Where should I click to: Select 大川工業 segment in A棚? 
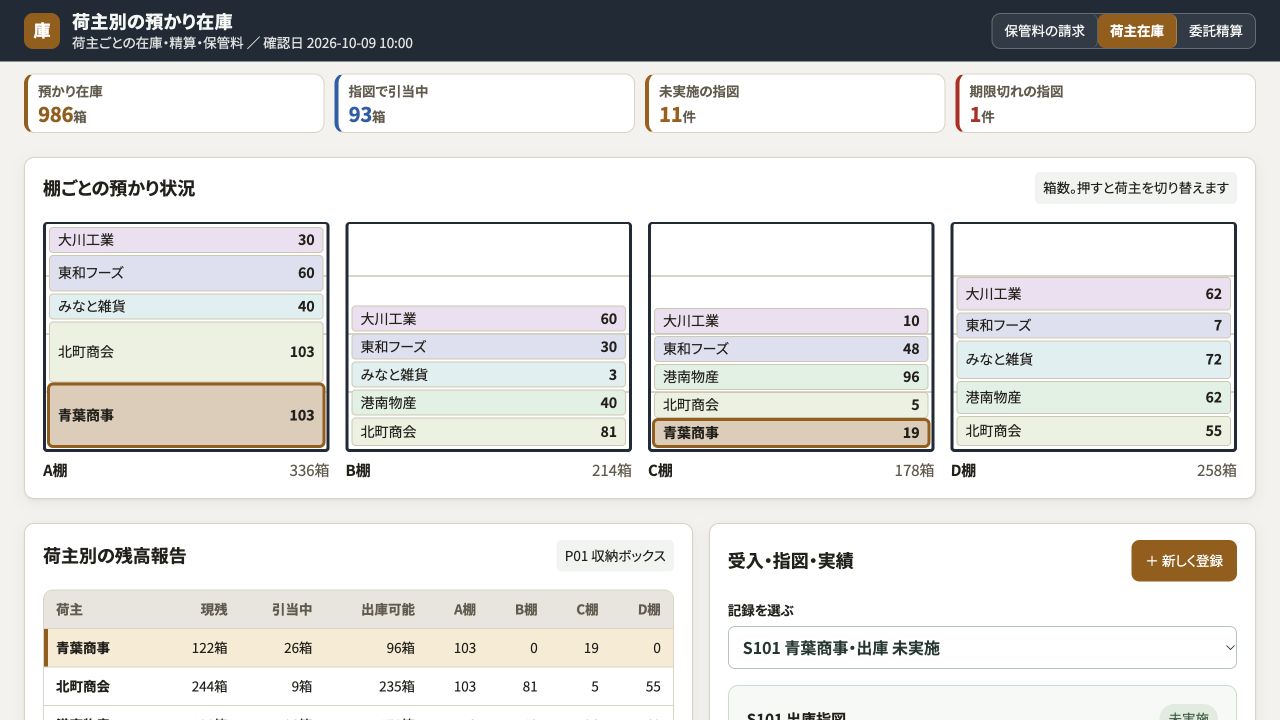click(x=186, y=240)
